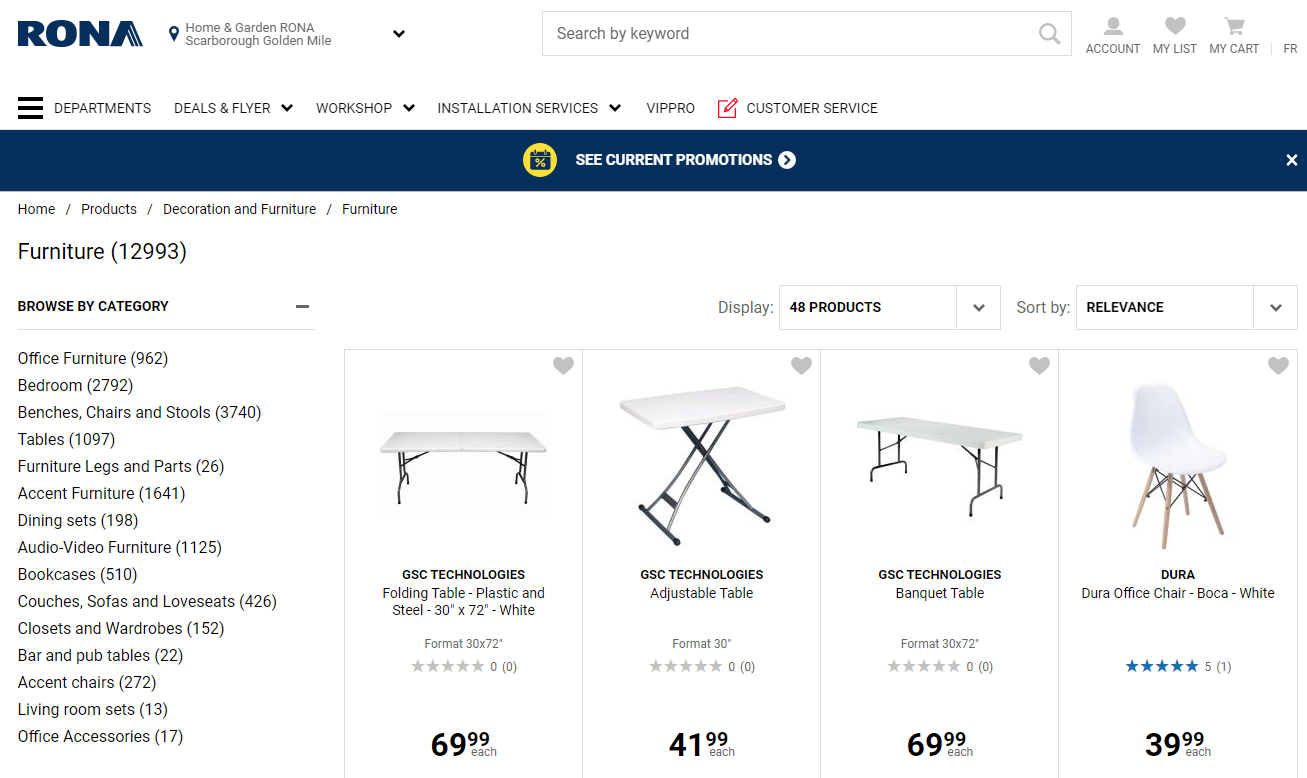Click the RONA logo

pyautogui.click(x=80, y=33)
